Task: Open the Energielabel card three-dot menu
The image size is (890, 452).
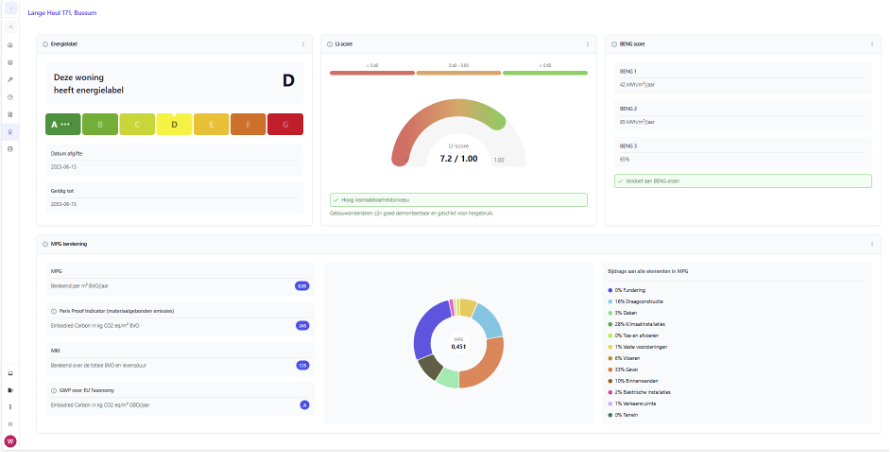Action: pyautogui.click(x=303, y=44)
